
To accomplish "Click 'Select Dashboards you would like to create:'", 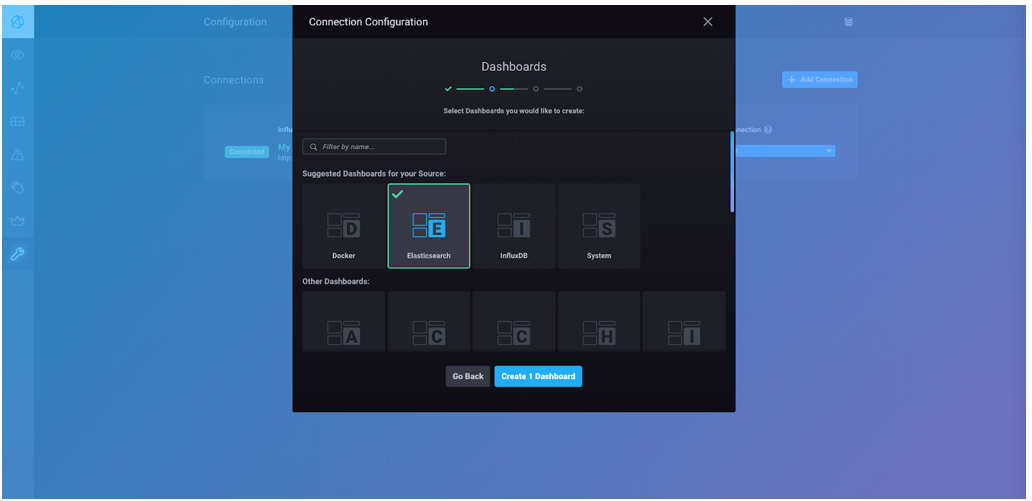I will [x=514, y=111].
